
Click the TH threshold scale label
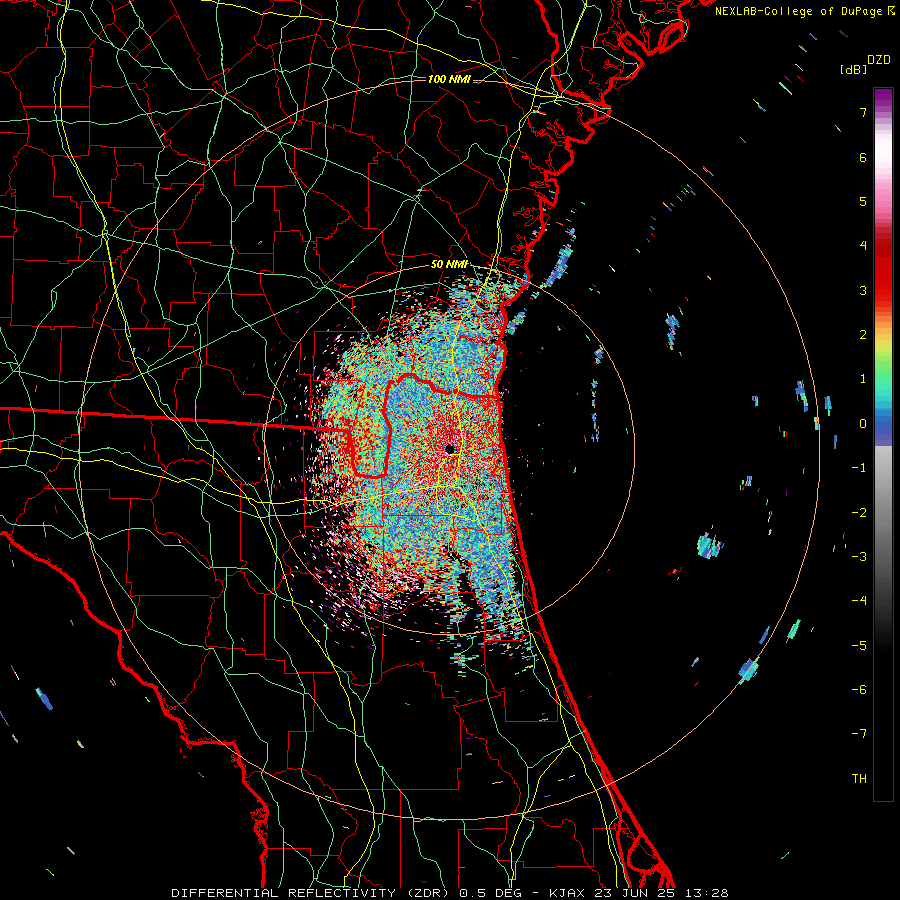tap(859, 779)
